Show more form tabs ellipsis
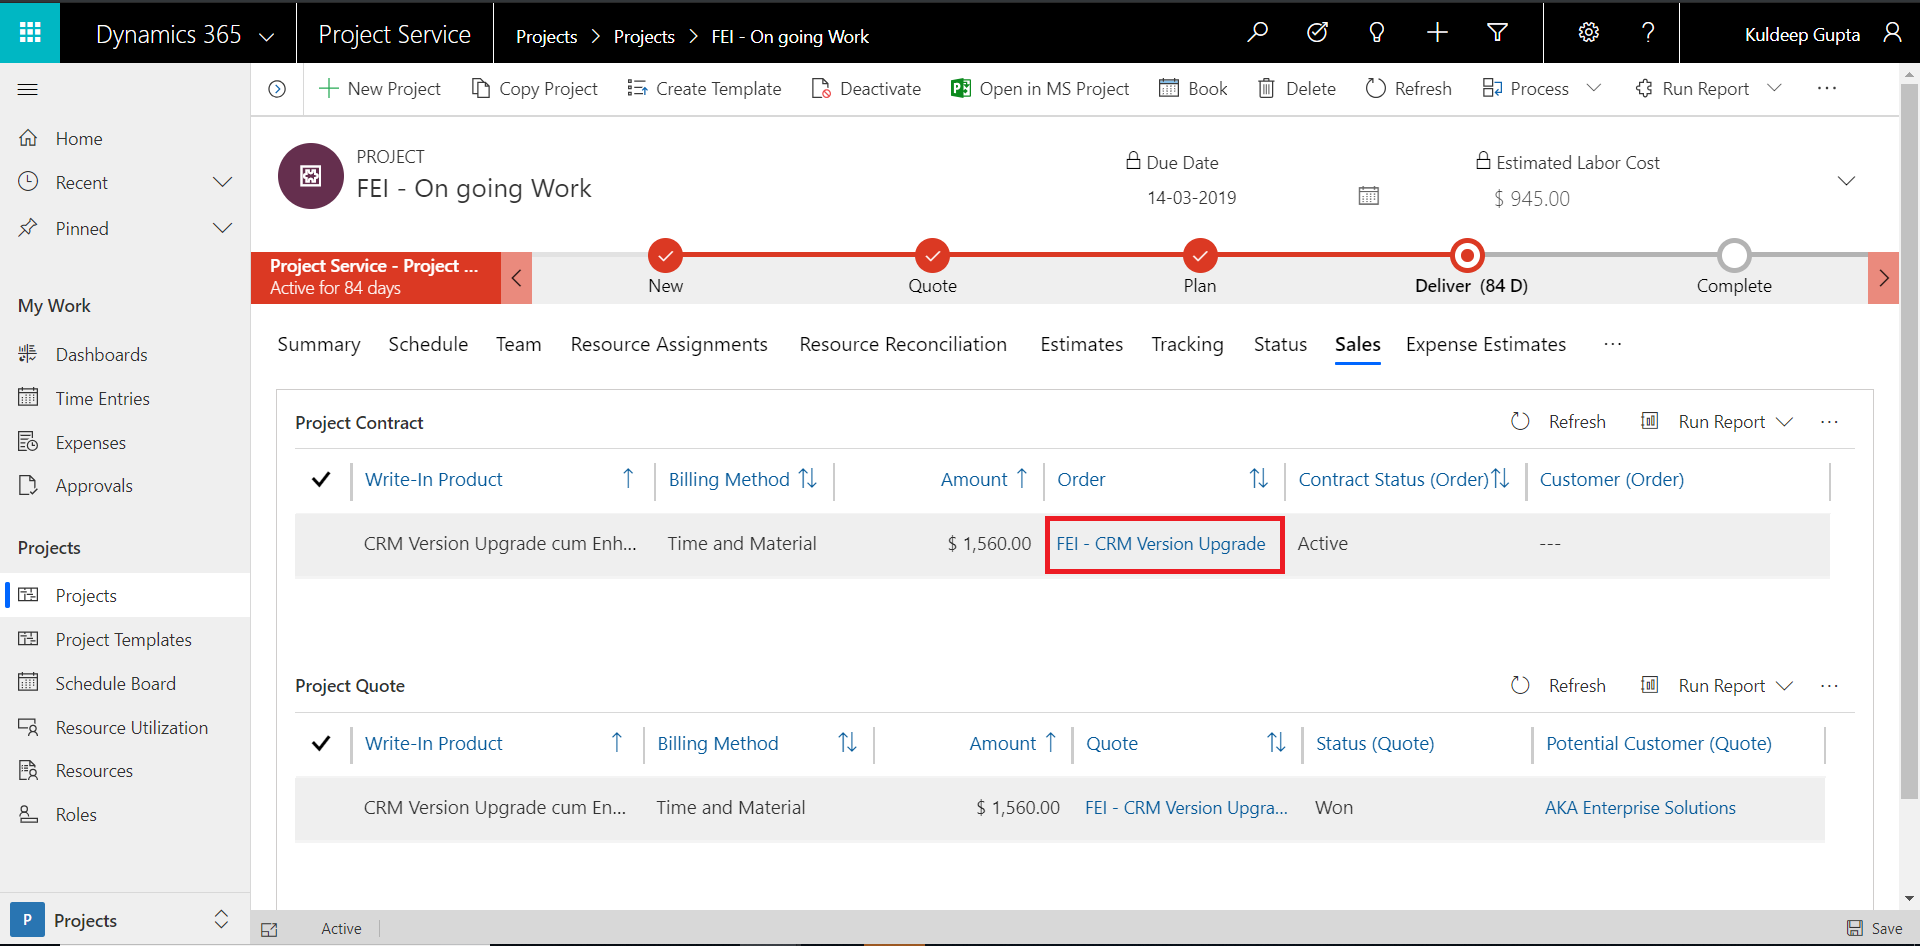 (x=1612, y=344)
